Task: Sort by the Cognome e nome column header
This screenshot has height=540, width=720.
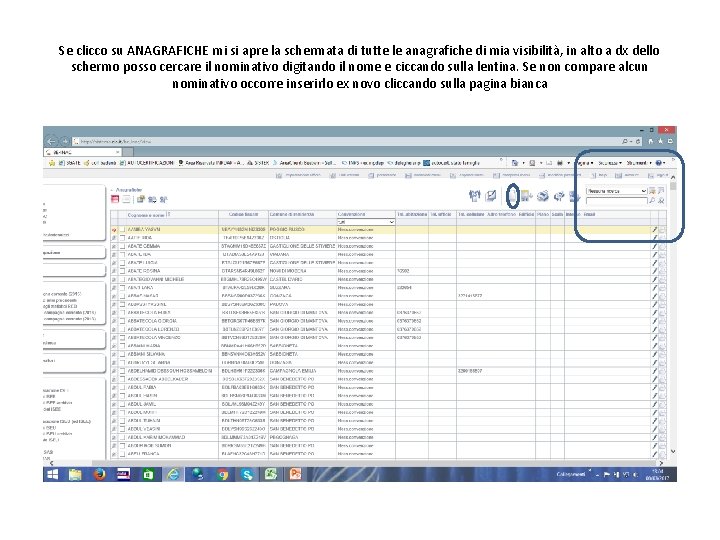Action: 146,214
